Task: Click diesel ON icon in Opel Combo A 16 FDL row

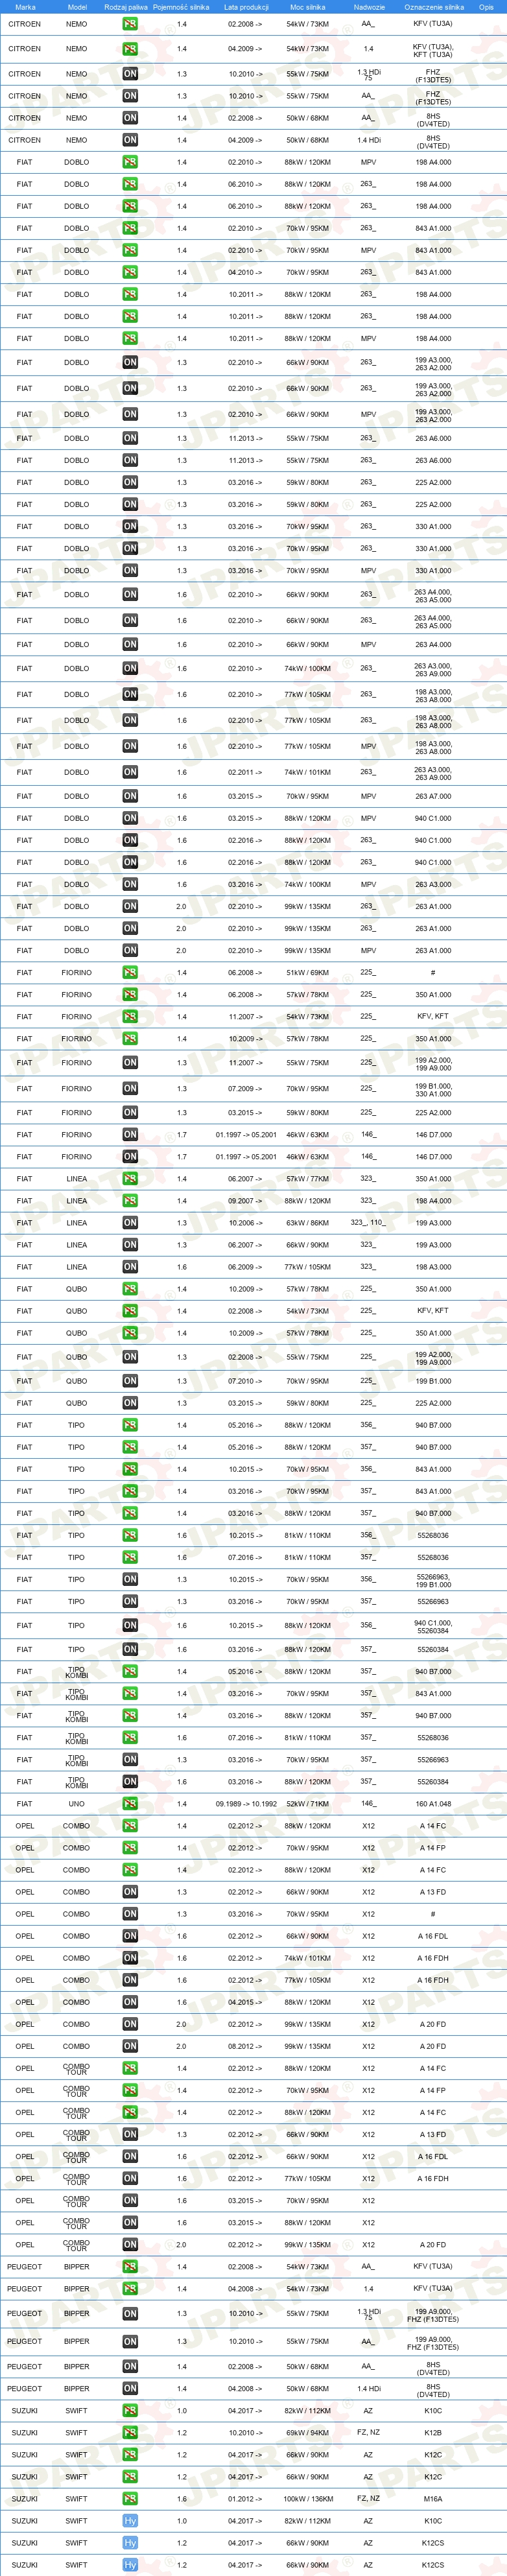Action: pyautogui.click(x=130, y=1935)
